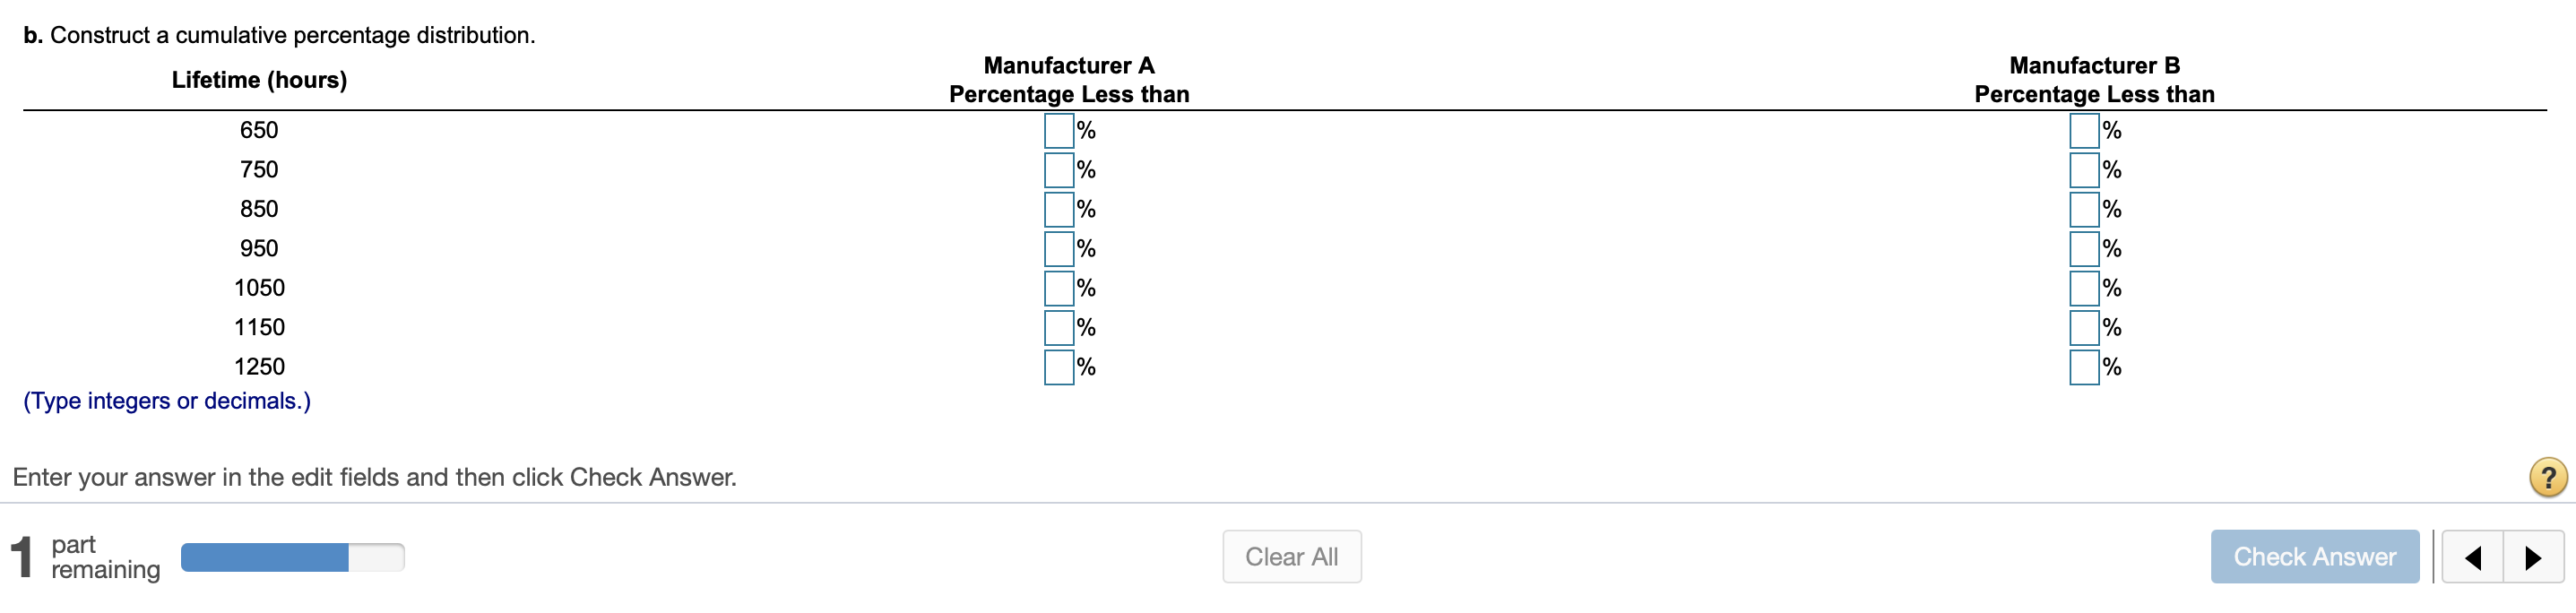
Task: Select the Manufacturer B field for 1050 hours
Action: click(2083, 287)
